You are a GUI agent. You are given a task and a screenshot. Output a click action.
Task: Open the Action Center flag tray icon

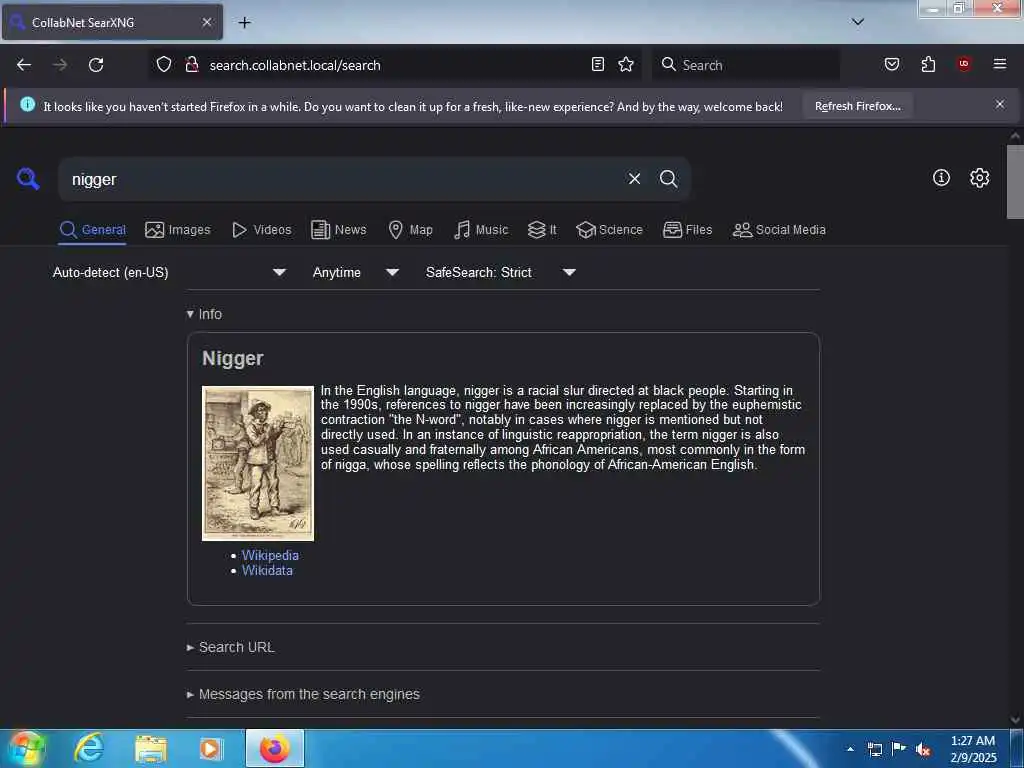(x=899, y=748)
